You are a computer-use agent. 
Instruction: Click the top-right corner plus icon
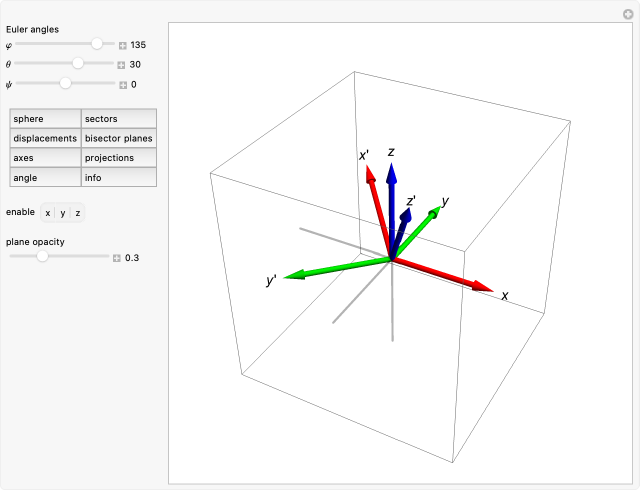pos(627,13)
